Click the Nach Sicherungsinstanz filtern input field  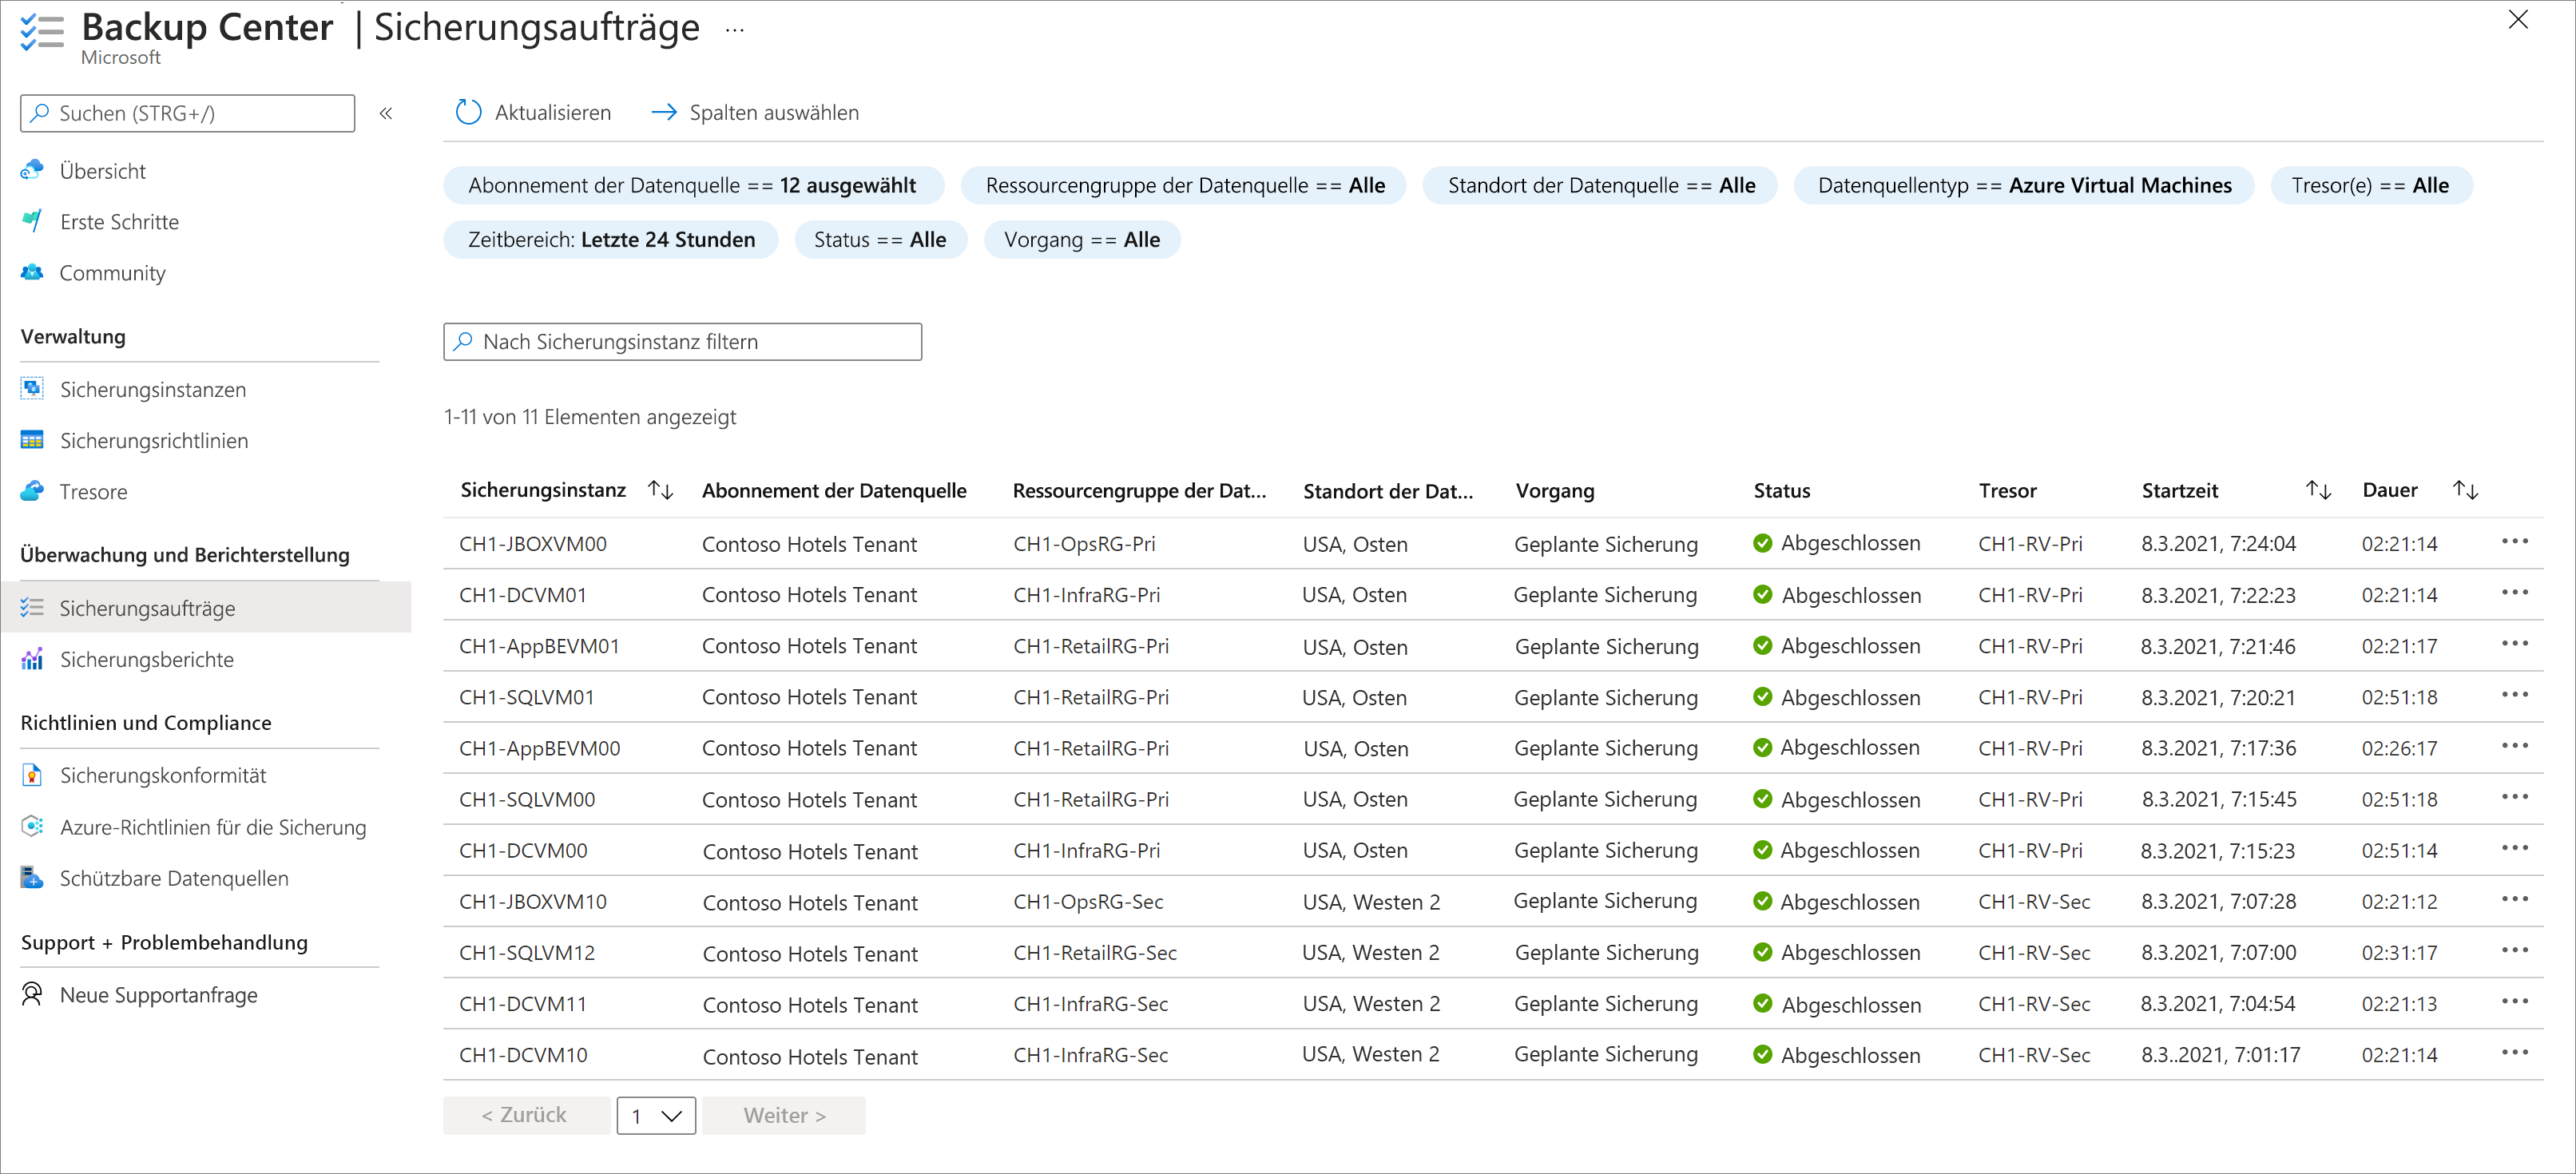coord(684,340)
